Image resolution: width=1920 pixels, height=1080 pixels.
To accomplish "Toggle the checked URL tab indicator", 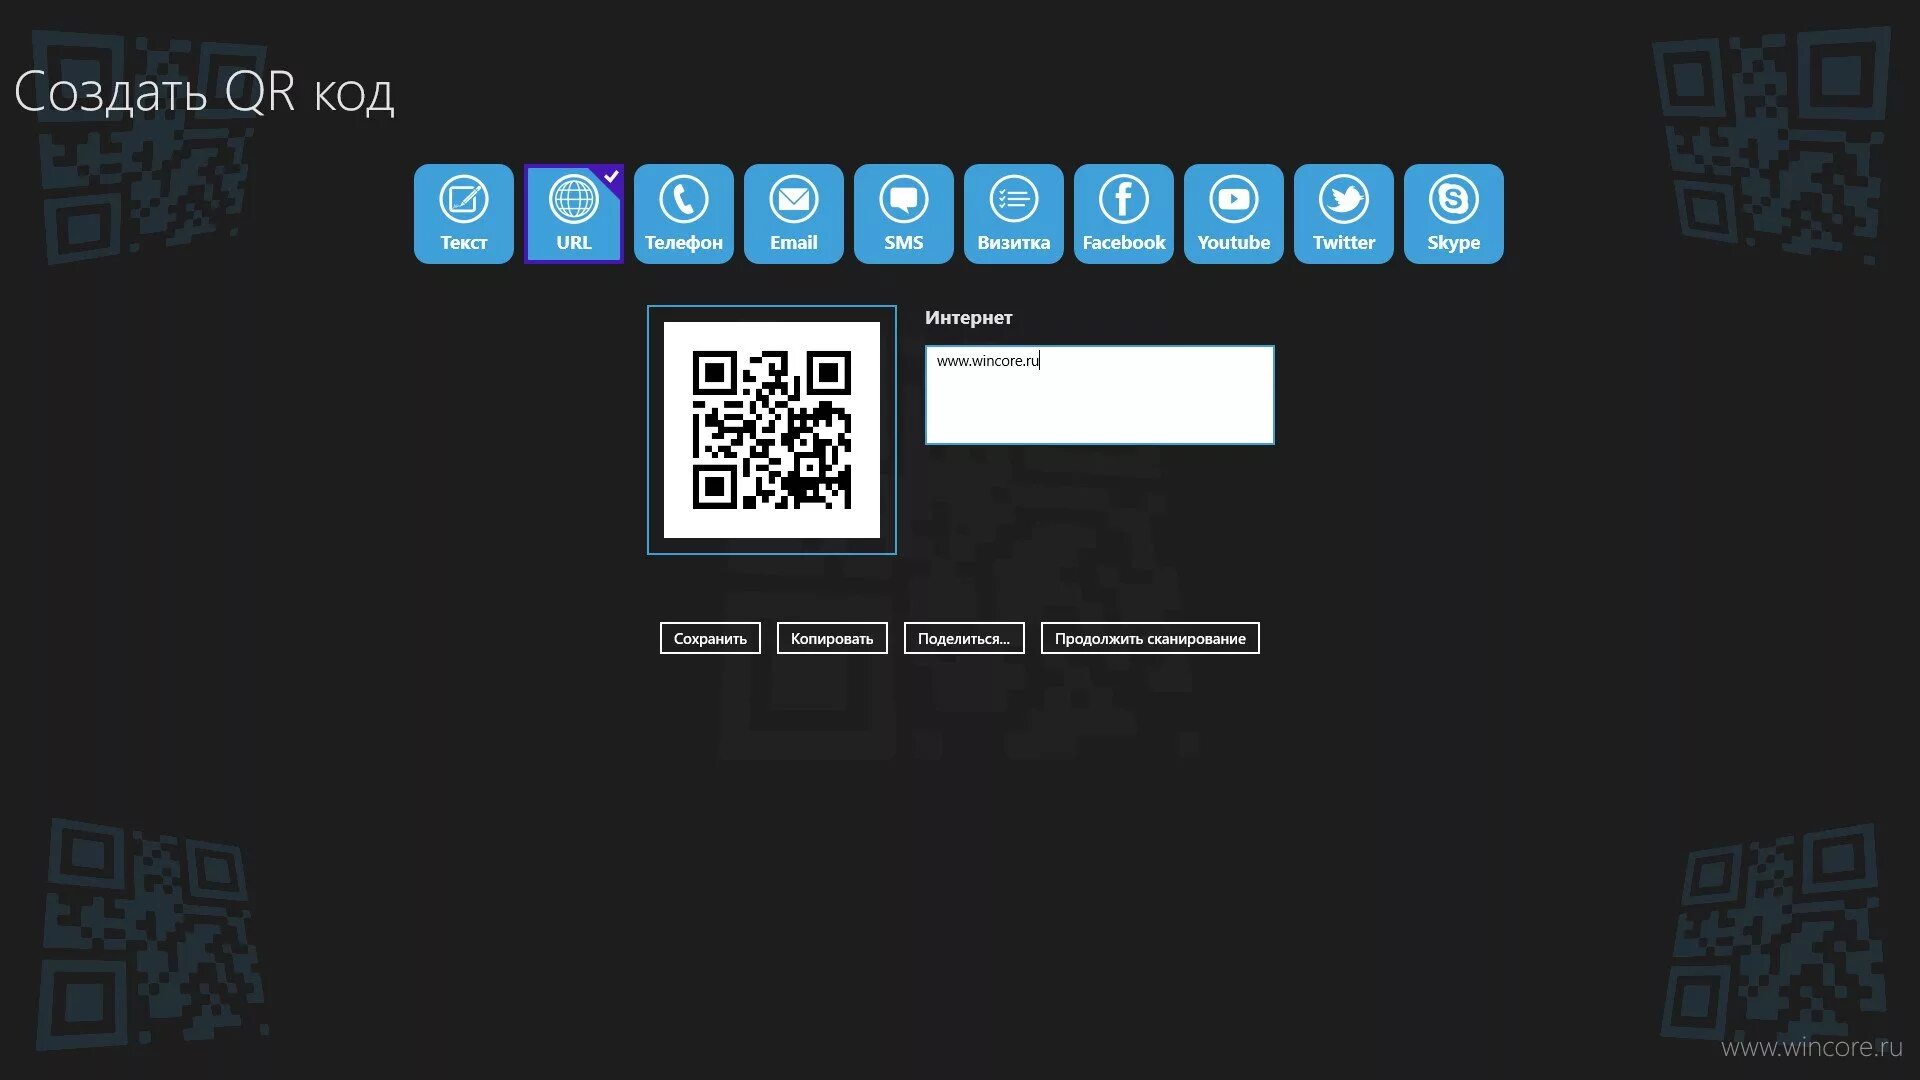I will pos(609,177).
